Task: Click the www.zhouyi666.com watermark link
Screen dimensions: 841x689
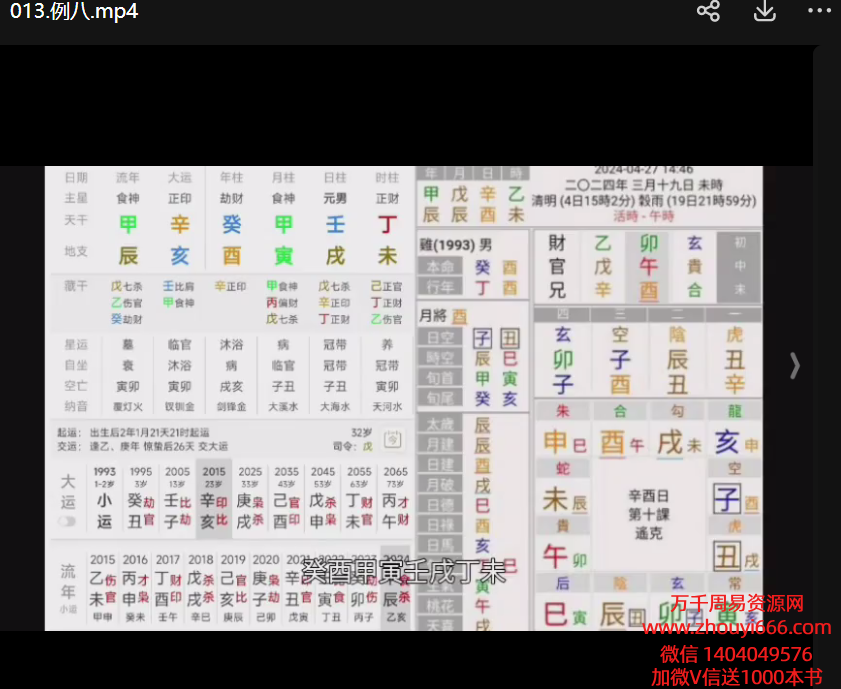Action: (x=737, y=628)
